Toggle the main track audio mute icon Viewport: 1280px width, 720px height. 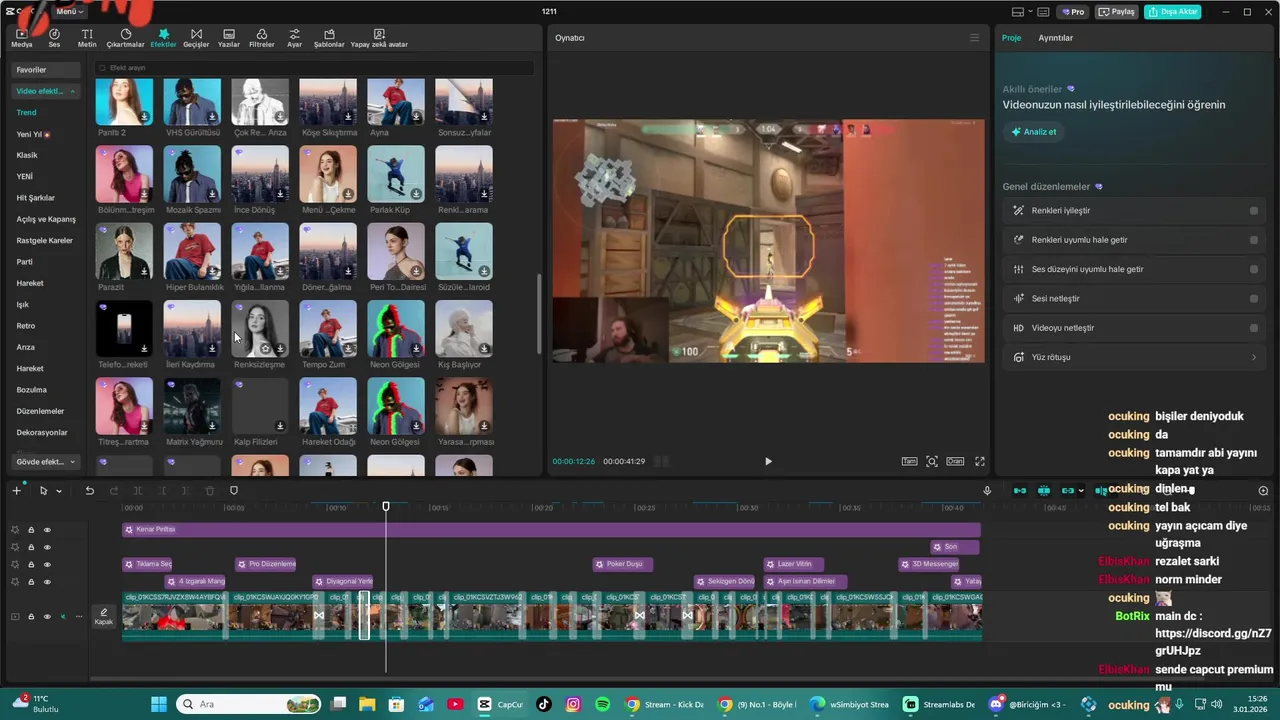pyautogui.click(x=62, y=617)
